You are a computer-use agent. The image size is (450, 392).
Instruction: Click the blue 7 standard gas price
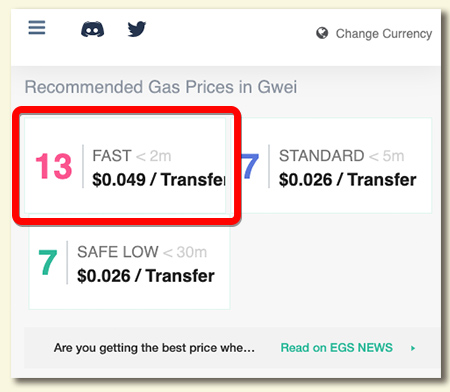250,166
